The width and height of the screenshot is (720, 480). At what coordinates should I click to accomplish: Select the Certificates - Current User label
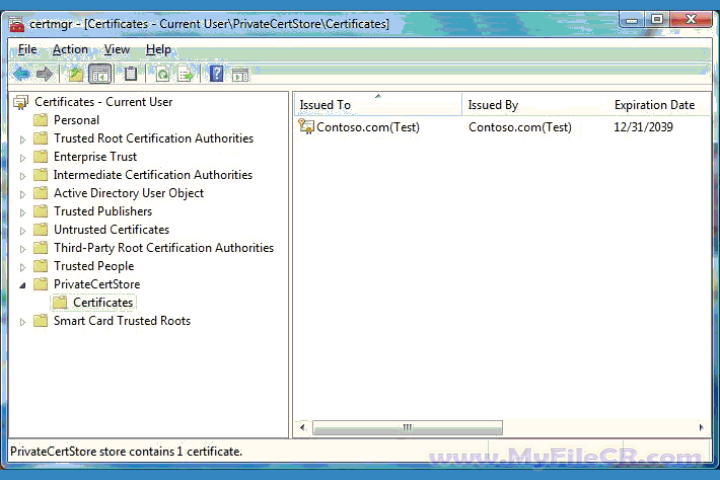[103, 102]
